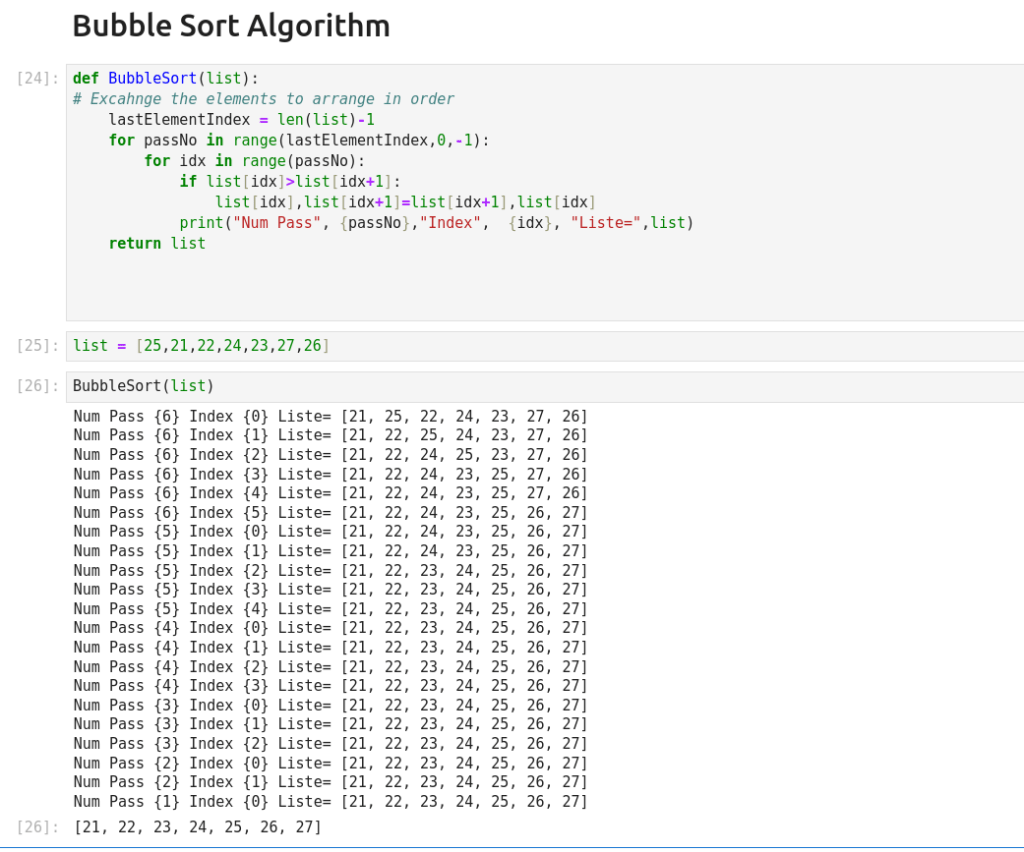This screenshot has width=1024, height=852.
Task: Click the 'if list[idx]>list[idx+1]' condition line
Action: coord(289,181)
